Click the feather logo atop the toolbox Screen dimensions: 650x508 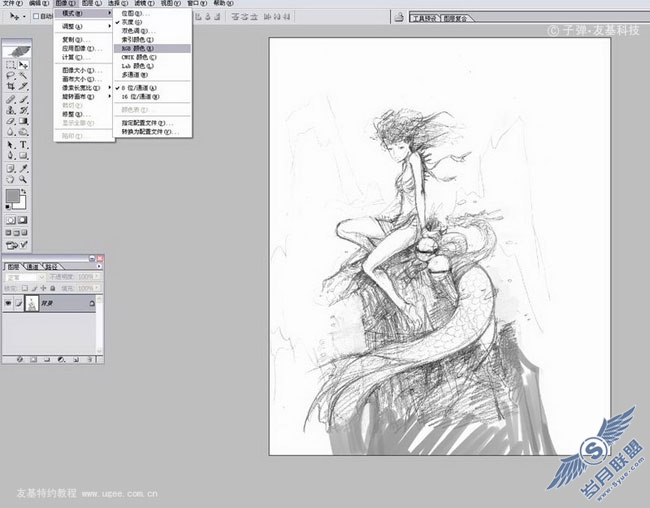coord(17,51)
